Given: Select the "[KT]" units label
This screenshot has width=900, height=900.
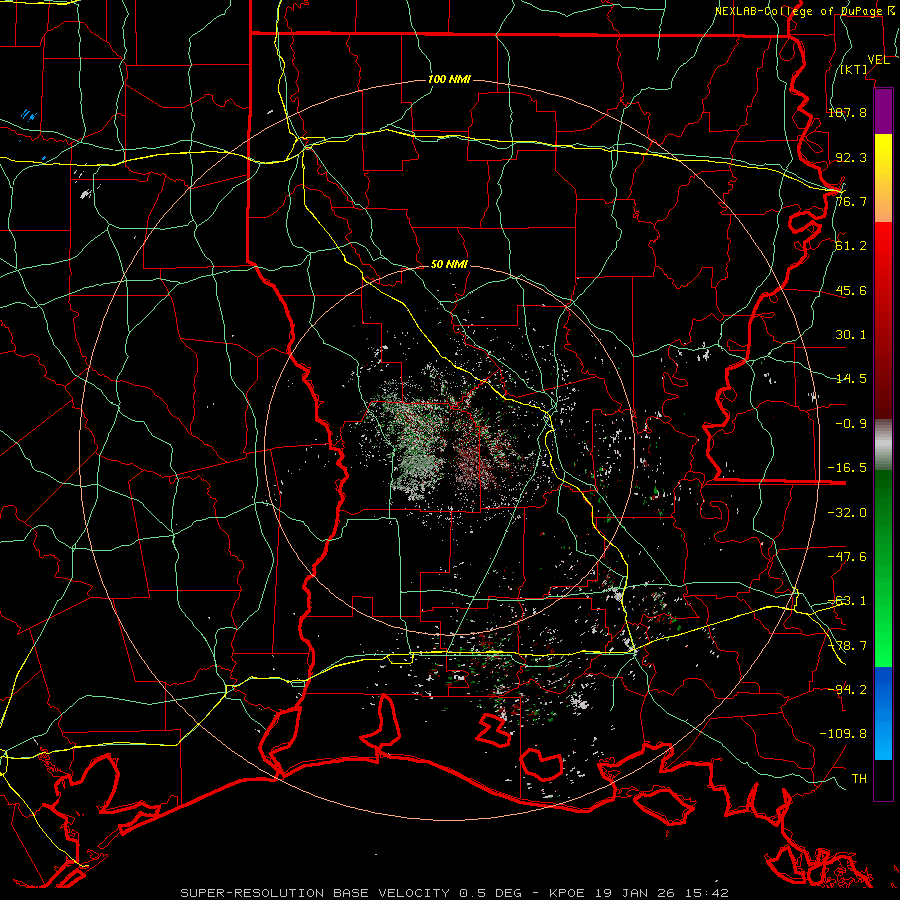Looking at the screenshot, I should pyautogui.click(x=854, y=69).
